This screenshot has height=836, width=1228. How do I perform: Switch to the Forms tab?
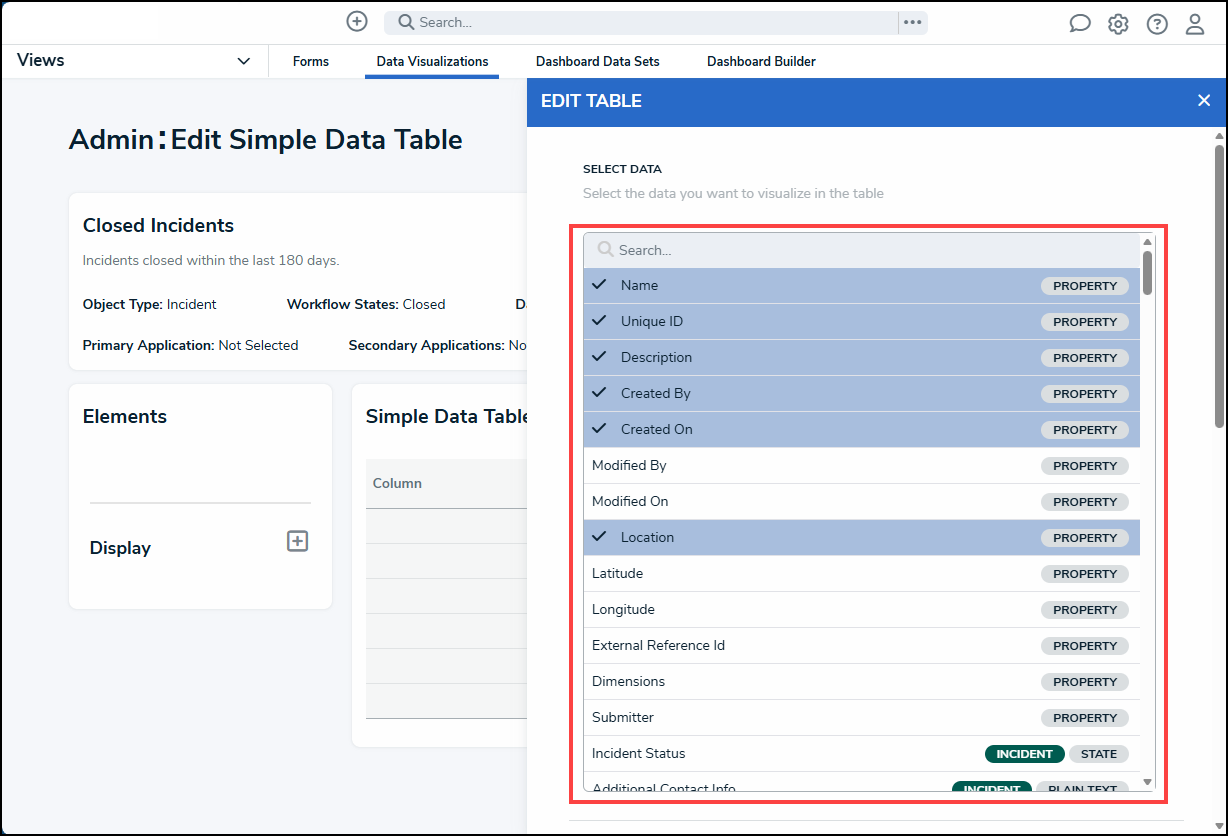311,61
